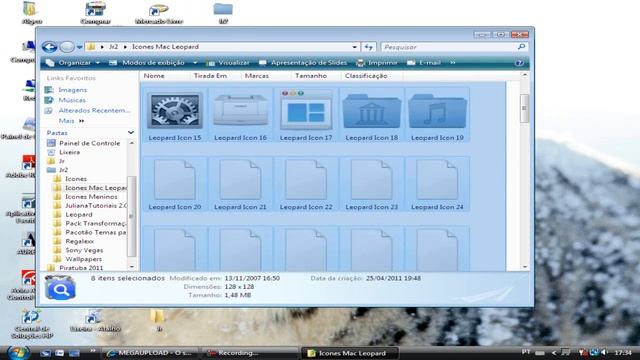This screenshot has height=360, width=640.
Task: Show more toolbar commands chevron
Action: (452, 63)
